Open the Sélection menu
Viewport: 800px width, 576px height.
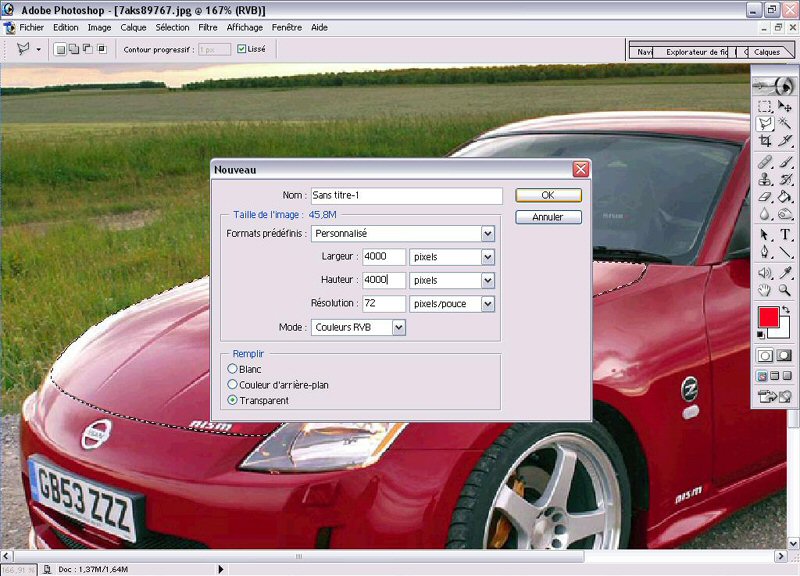(172, 28)
